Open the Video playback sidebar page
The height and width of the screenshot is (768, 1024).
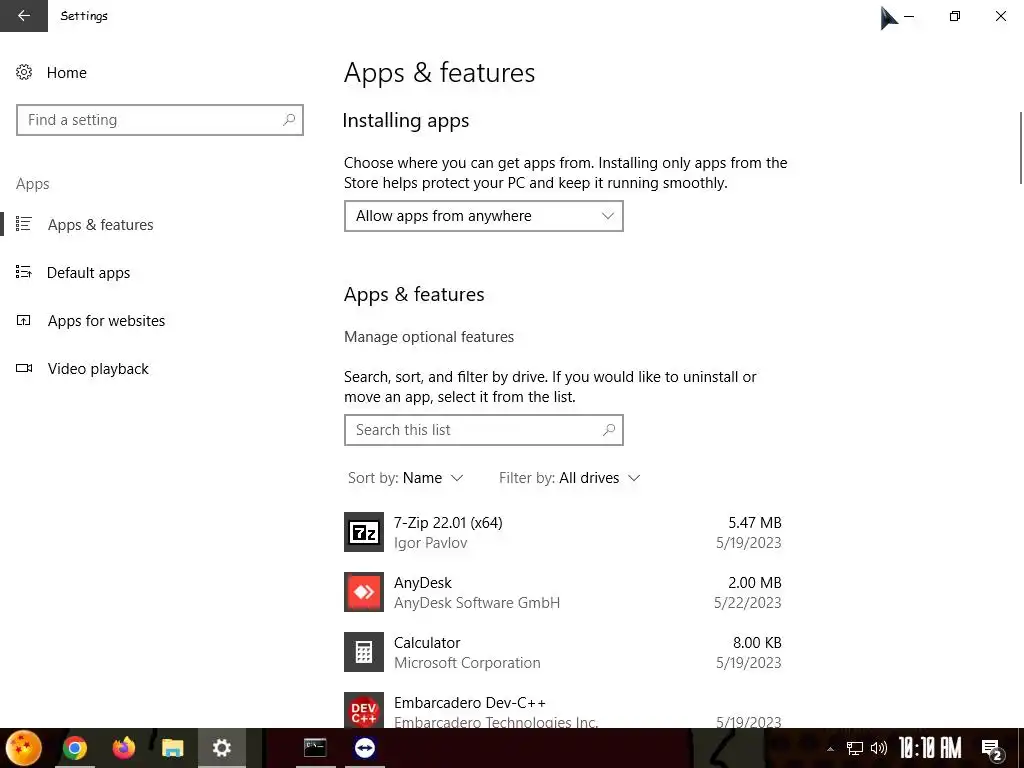(98, 369)
